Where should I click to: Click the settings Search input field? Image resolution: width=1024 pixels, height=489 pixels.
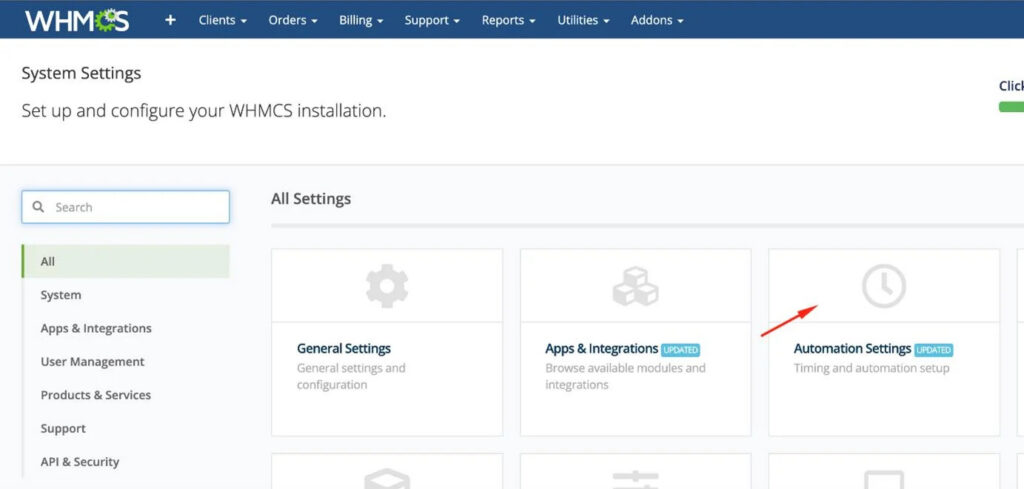135,207
